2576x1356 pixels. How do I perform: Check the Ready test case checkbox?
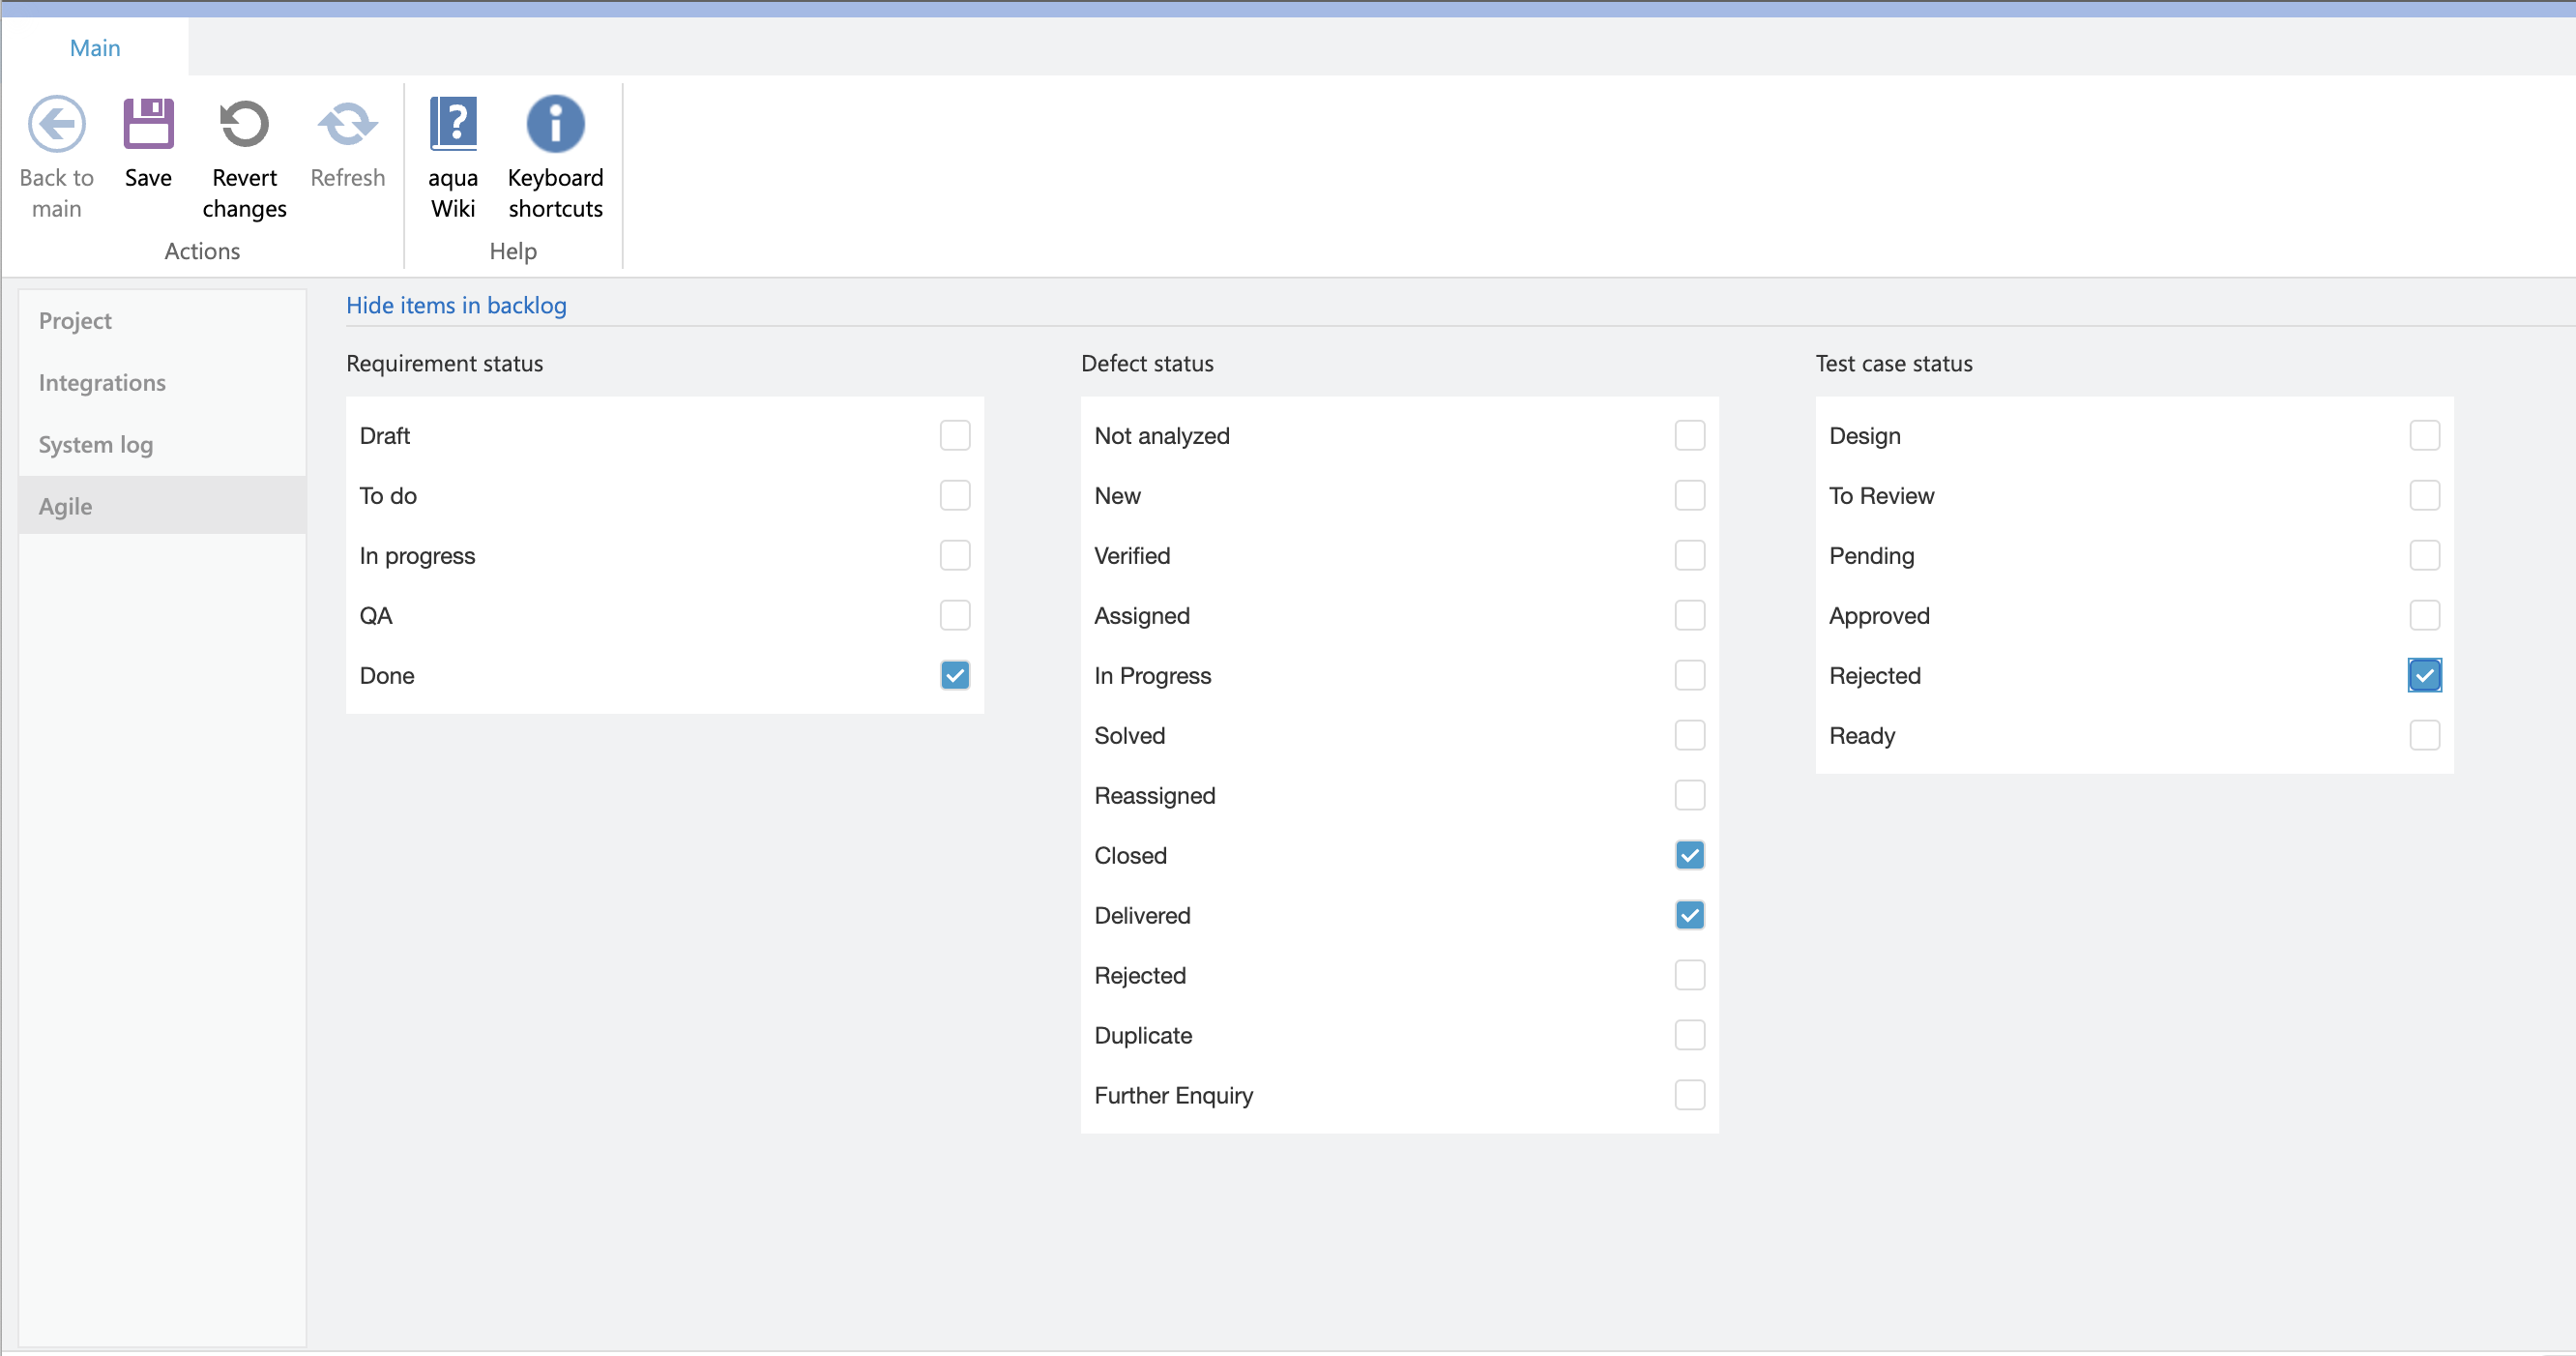(x=2424, y=735)
